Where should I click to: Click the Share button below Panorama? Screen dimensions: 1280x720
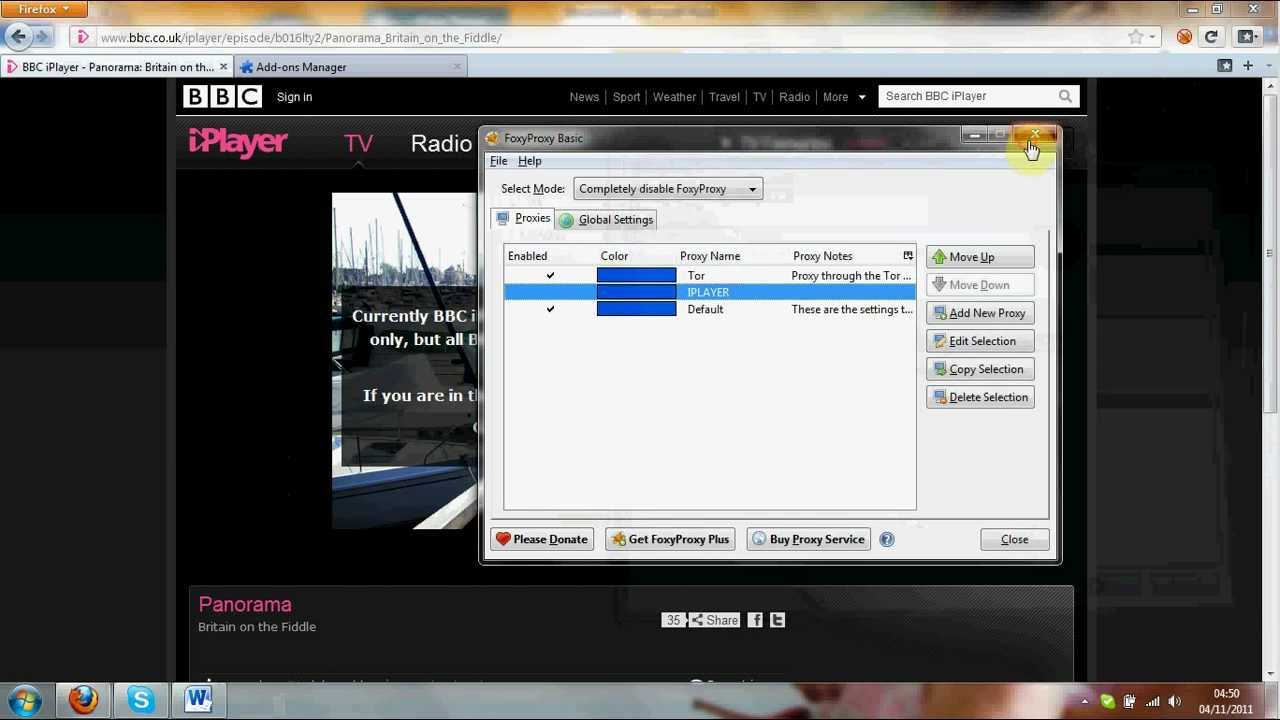(715, 620)
